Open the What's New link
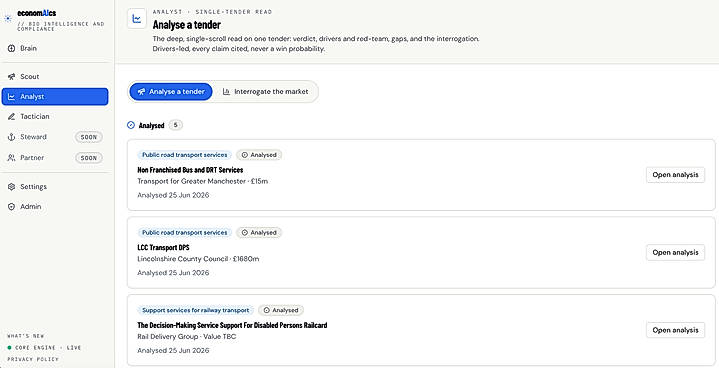Image resolution: width=719 pixels, height=368 pixels. click(x=26, y=336)
